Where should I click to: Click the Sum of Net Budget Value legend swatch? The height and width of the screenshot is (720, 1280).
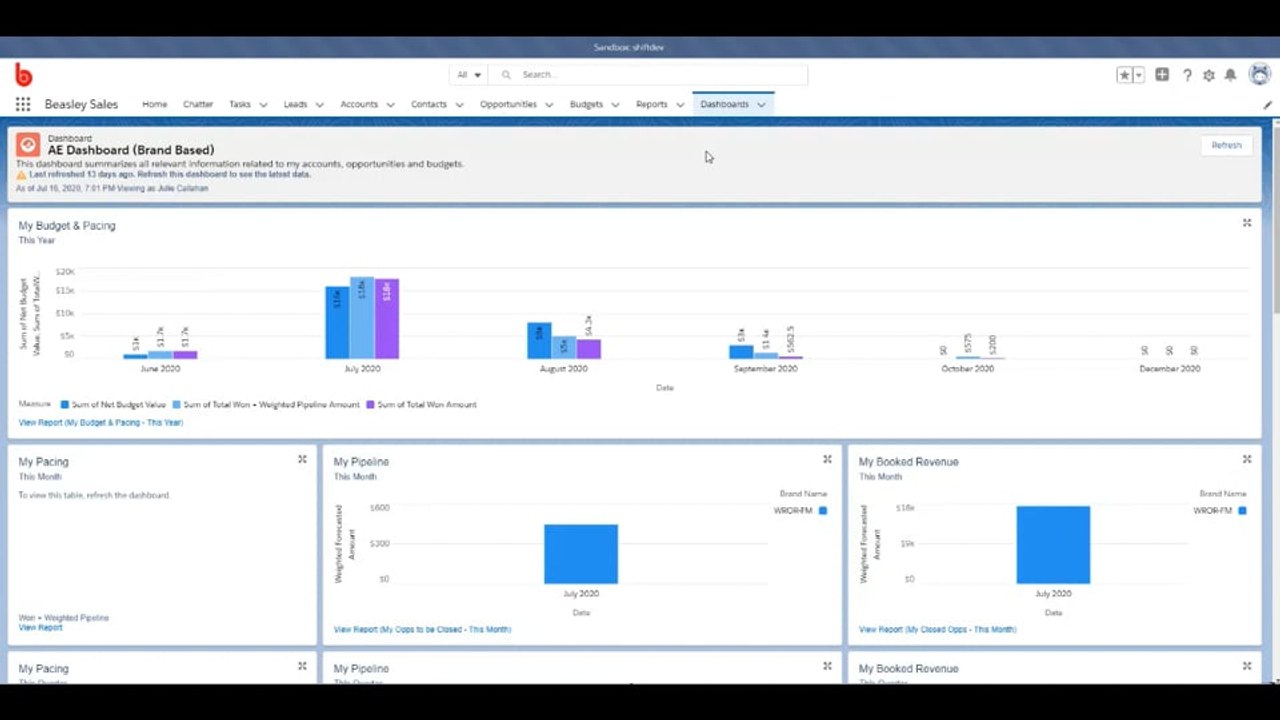[65, 405]
